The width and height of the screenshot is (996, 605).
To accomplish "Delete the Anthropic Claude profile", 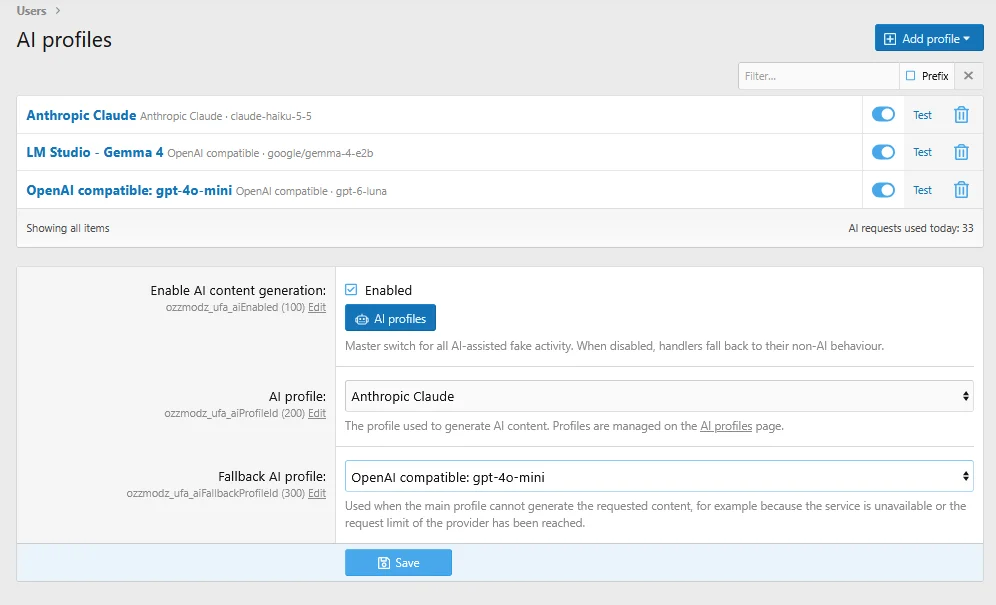I will click(x=961, y=115).
